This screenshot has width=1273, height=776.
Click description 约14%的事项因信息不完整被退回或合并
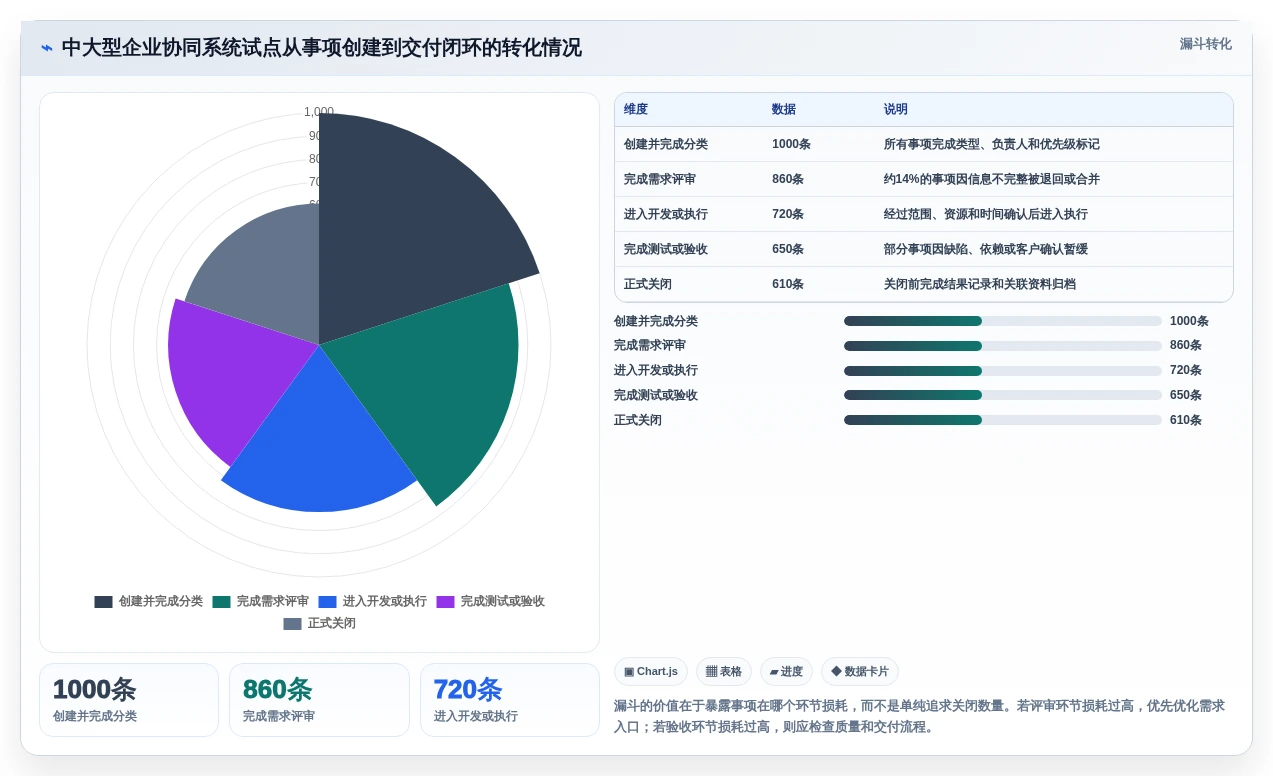click(x=992, y=179)
